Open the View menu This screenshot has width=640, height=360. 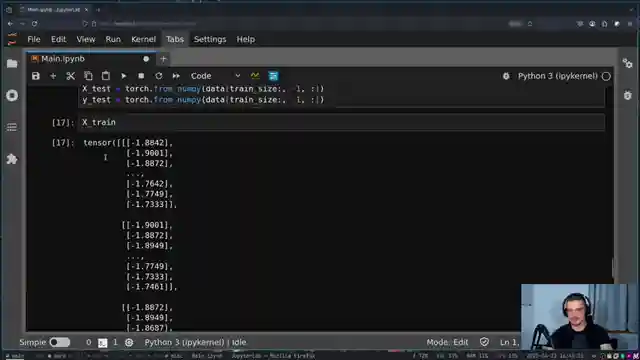point(86,39)
